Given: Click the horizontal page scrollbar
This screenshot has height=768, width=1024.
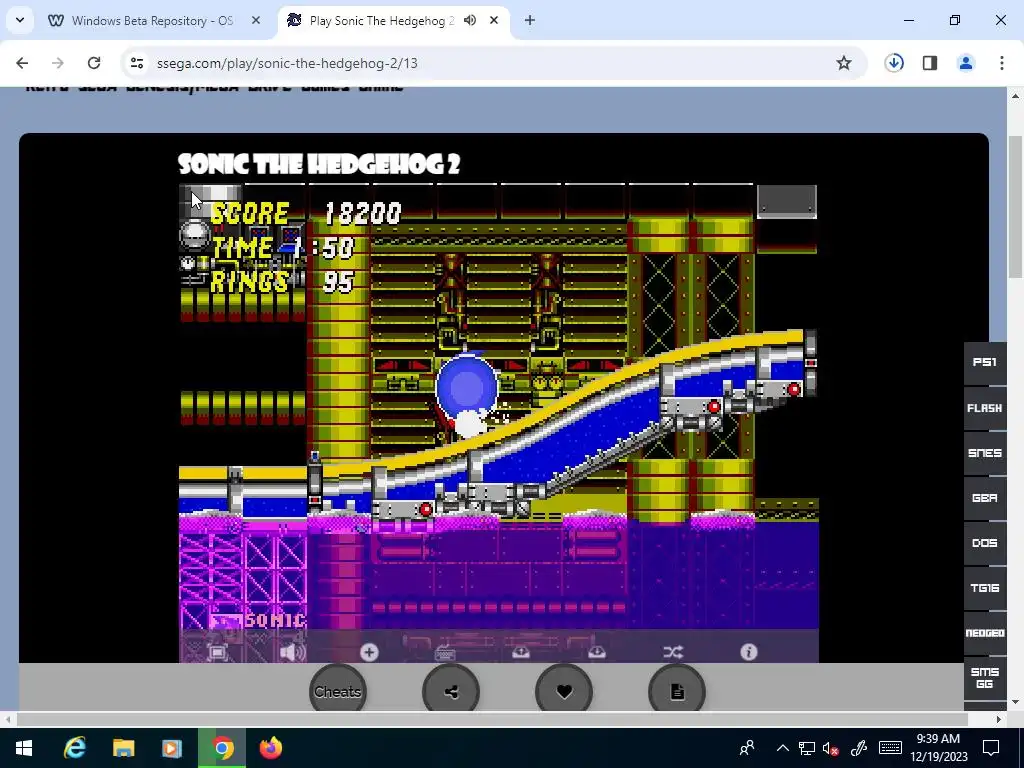Looking at the screenshot, I should [492, 719].
